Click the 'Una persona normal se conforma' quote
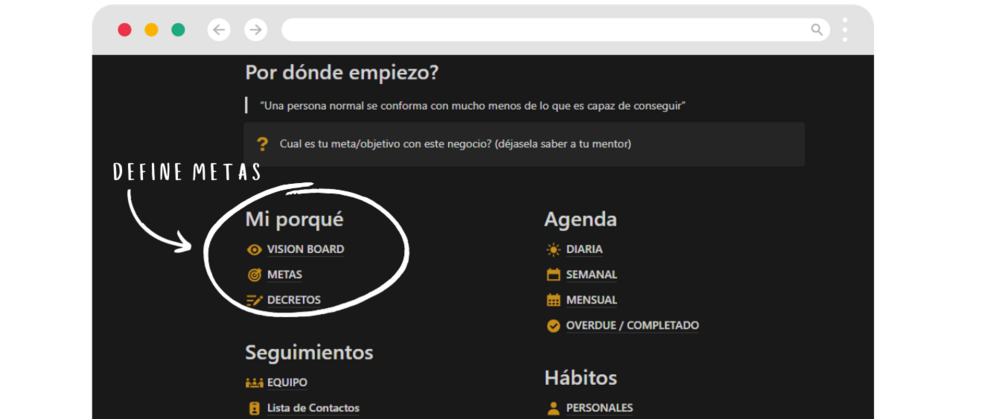 473,106
